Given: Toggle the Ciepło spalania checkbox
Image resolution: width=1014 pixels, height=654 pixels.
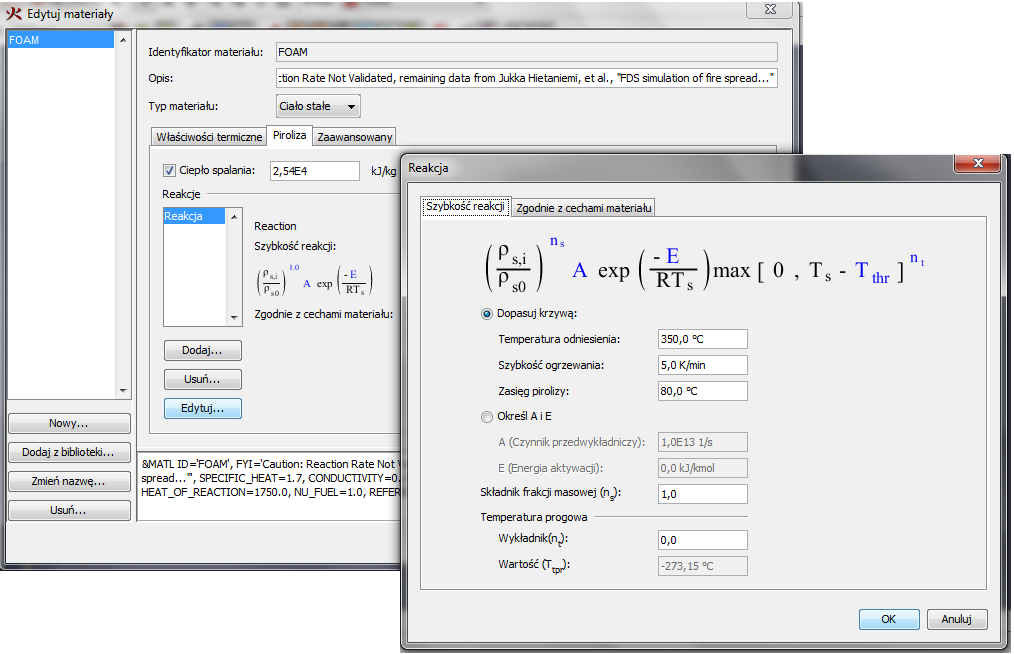Looking at the screenshot, I should click(x=169, y=171).
